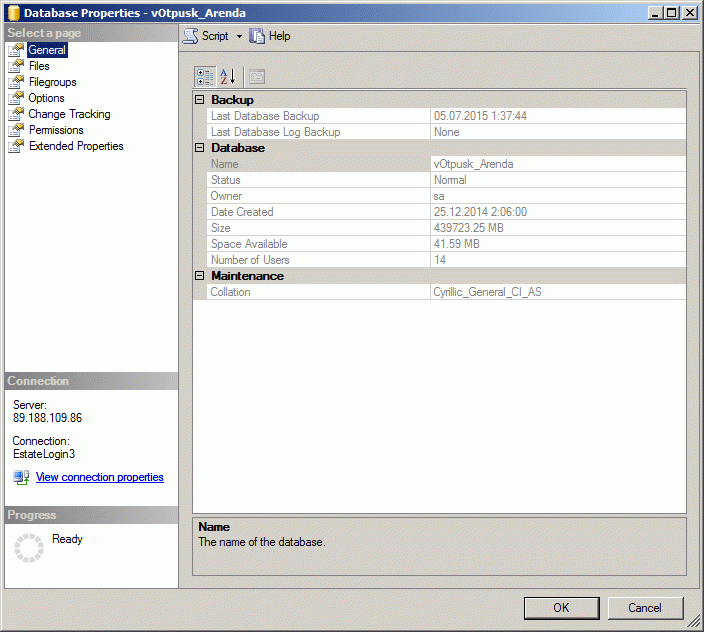Open the Filegroups page
Screen dimensions: 704x632
pyautogui.click(x=53, y=82)
